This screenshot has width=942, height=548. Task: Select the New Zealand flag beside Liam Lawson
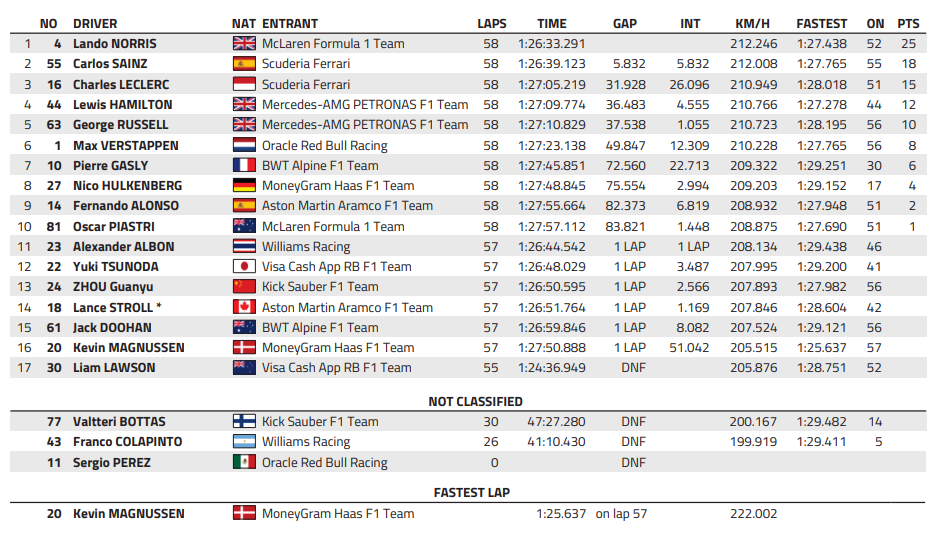(x=244, y=368)
